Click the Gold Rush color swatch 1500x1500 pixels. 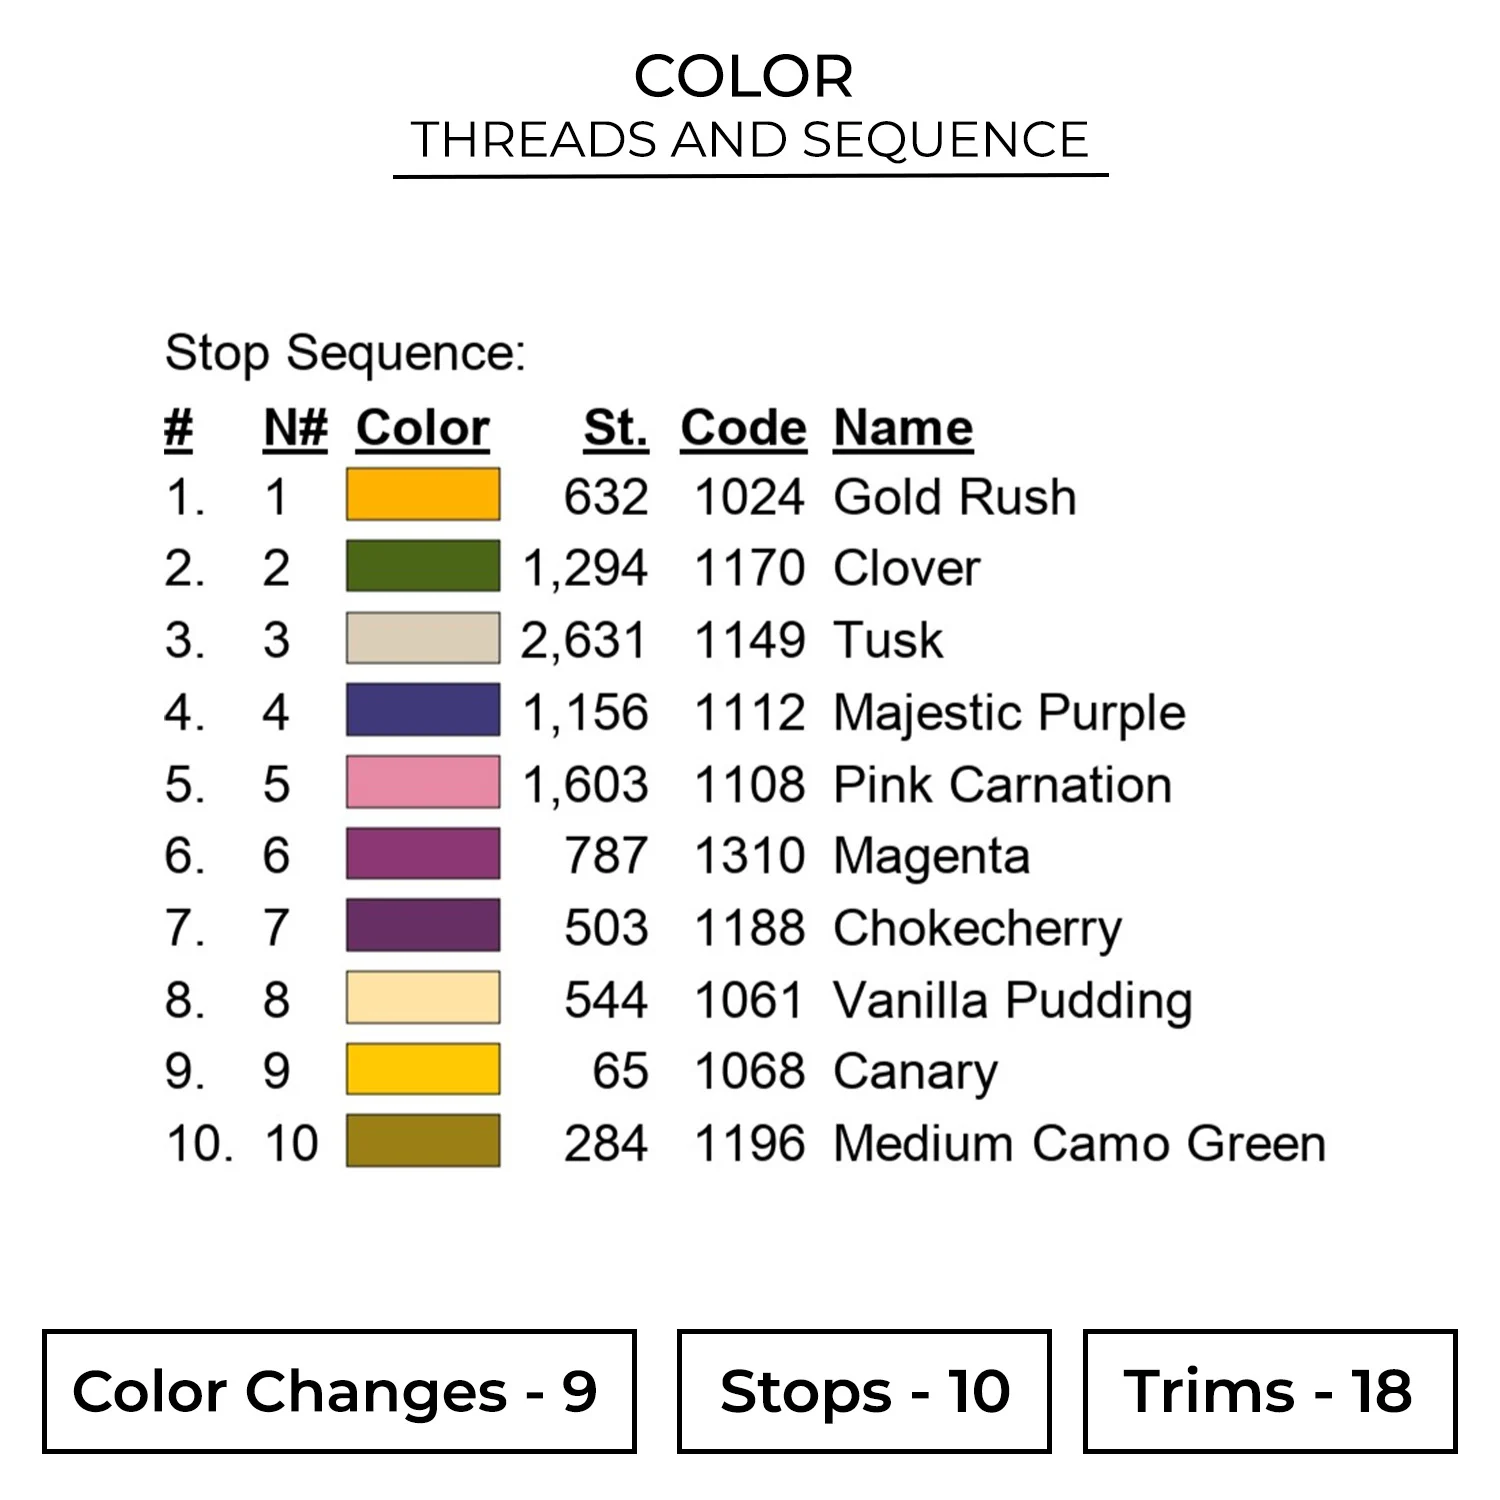click(423, 495)
